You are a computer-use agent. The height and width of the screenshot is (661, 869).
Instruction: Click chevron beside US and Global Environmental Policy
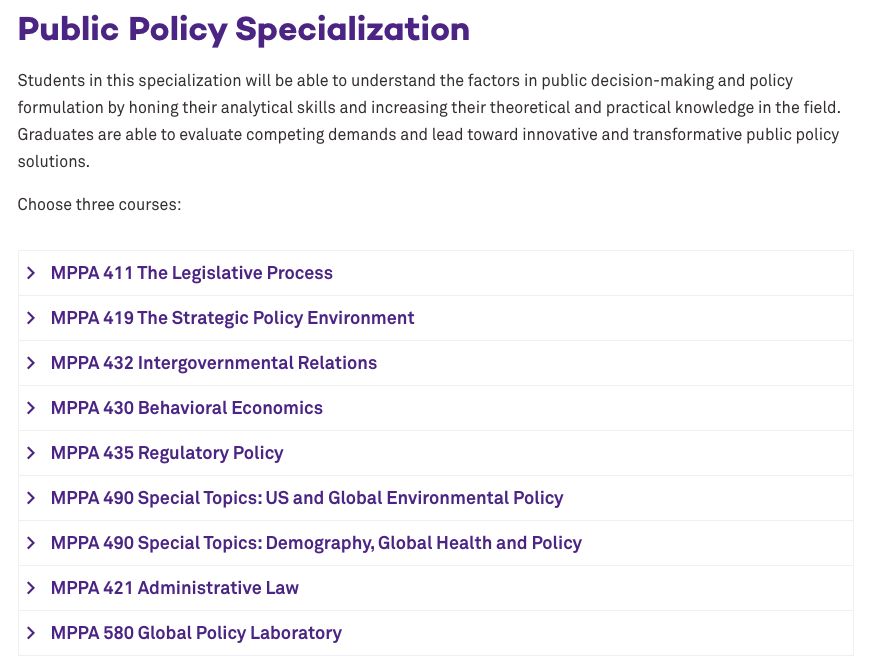tap(31, 498)
